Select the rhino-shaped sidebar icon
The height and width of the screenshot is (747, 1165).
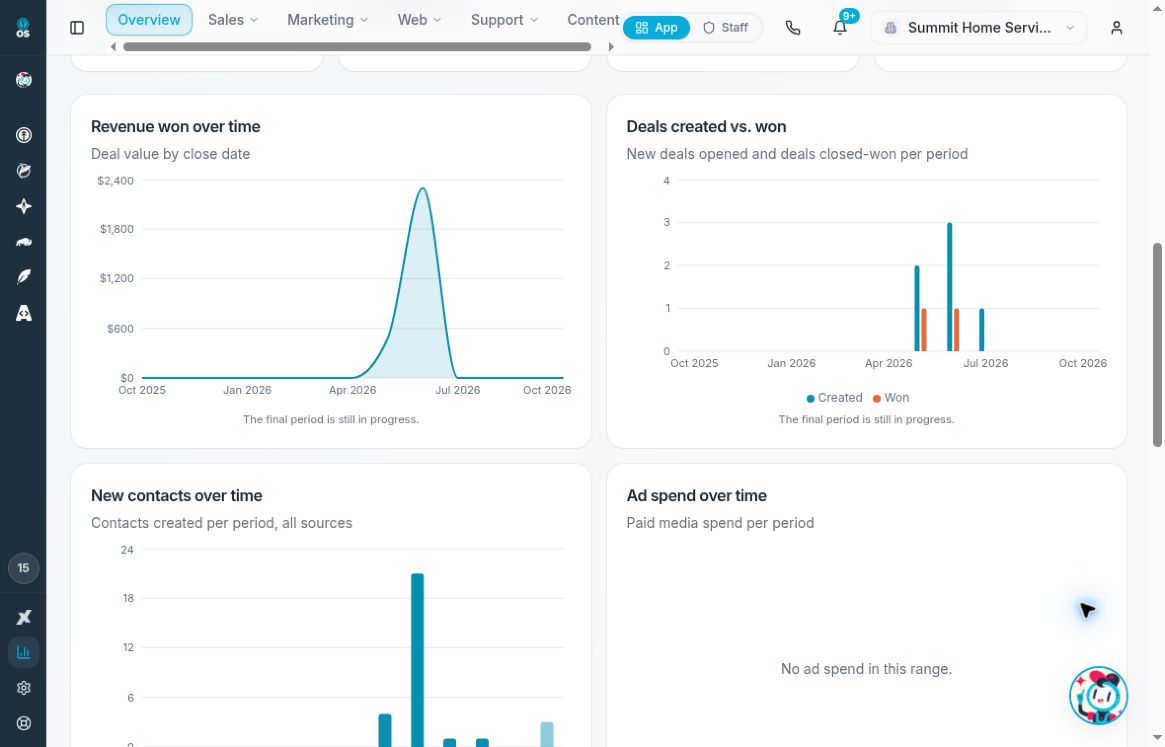(x=24, y=242)
